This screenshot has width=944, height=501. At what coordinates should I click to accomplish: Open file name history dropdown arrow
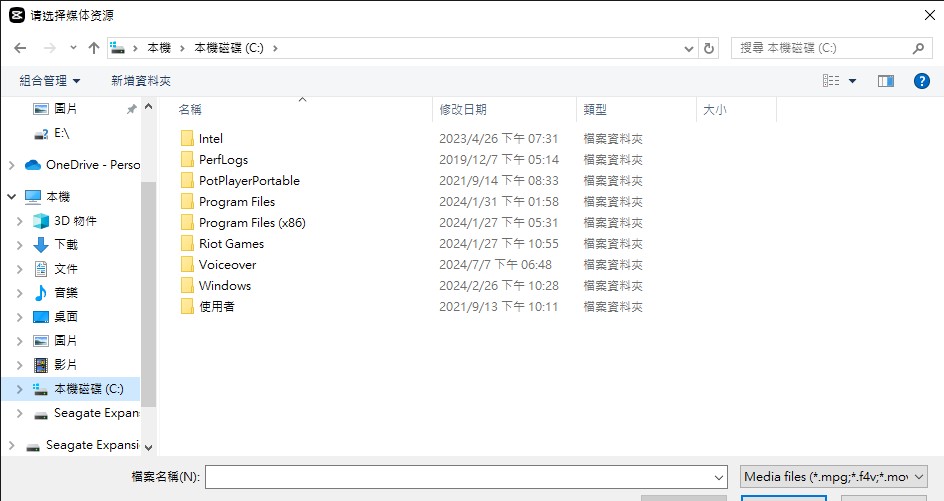[719, 477]
